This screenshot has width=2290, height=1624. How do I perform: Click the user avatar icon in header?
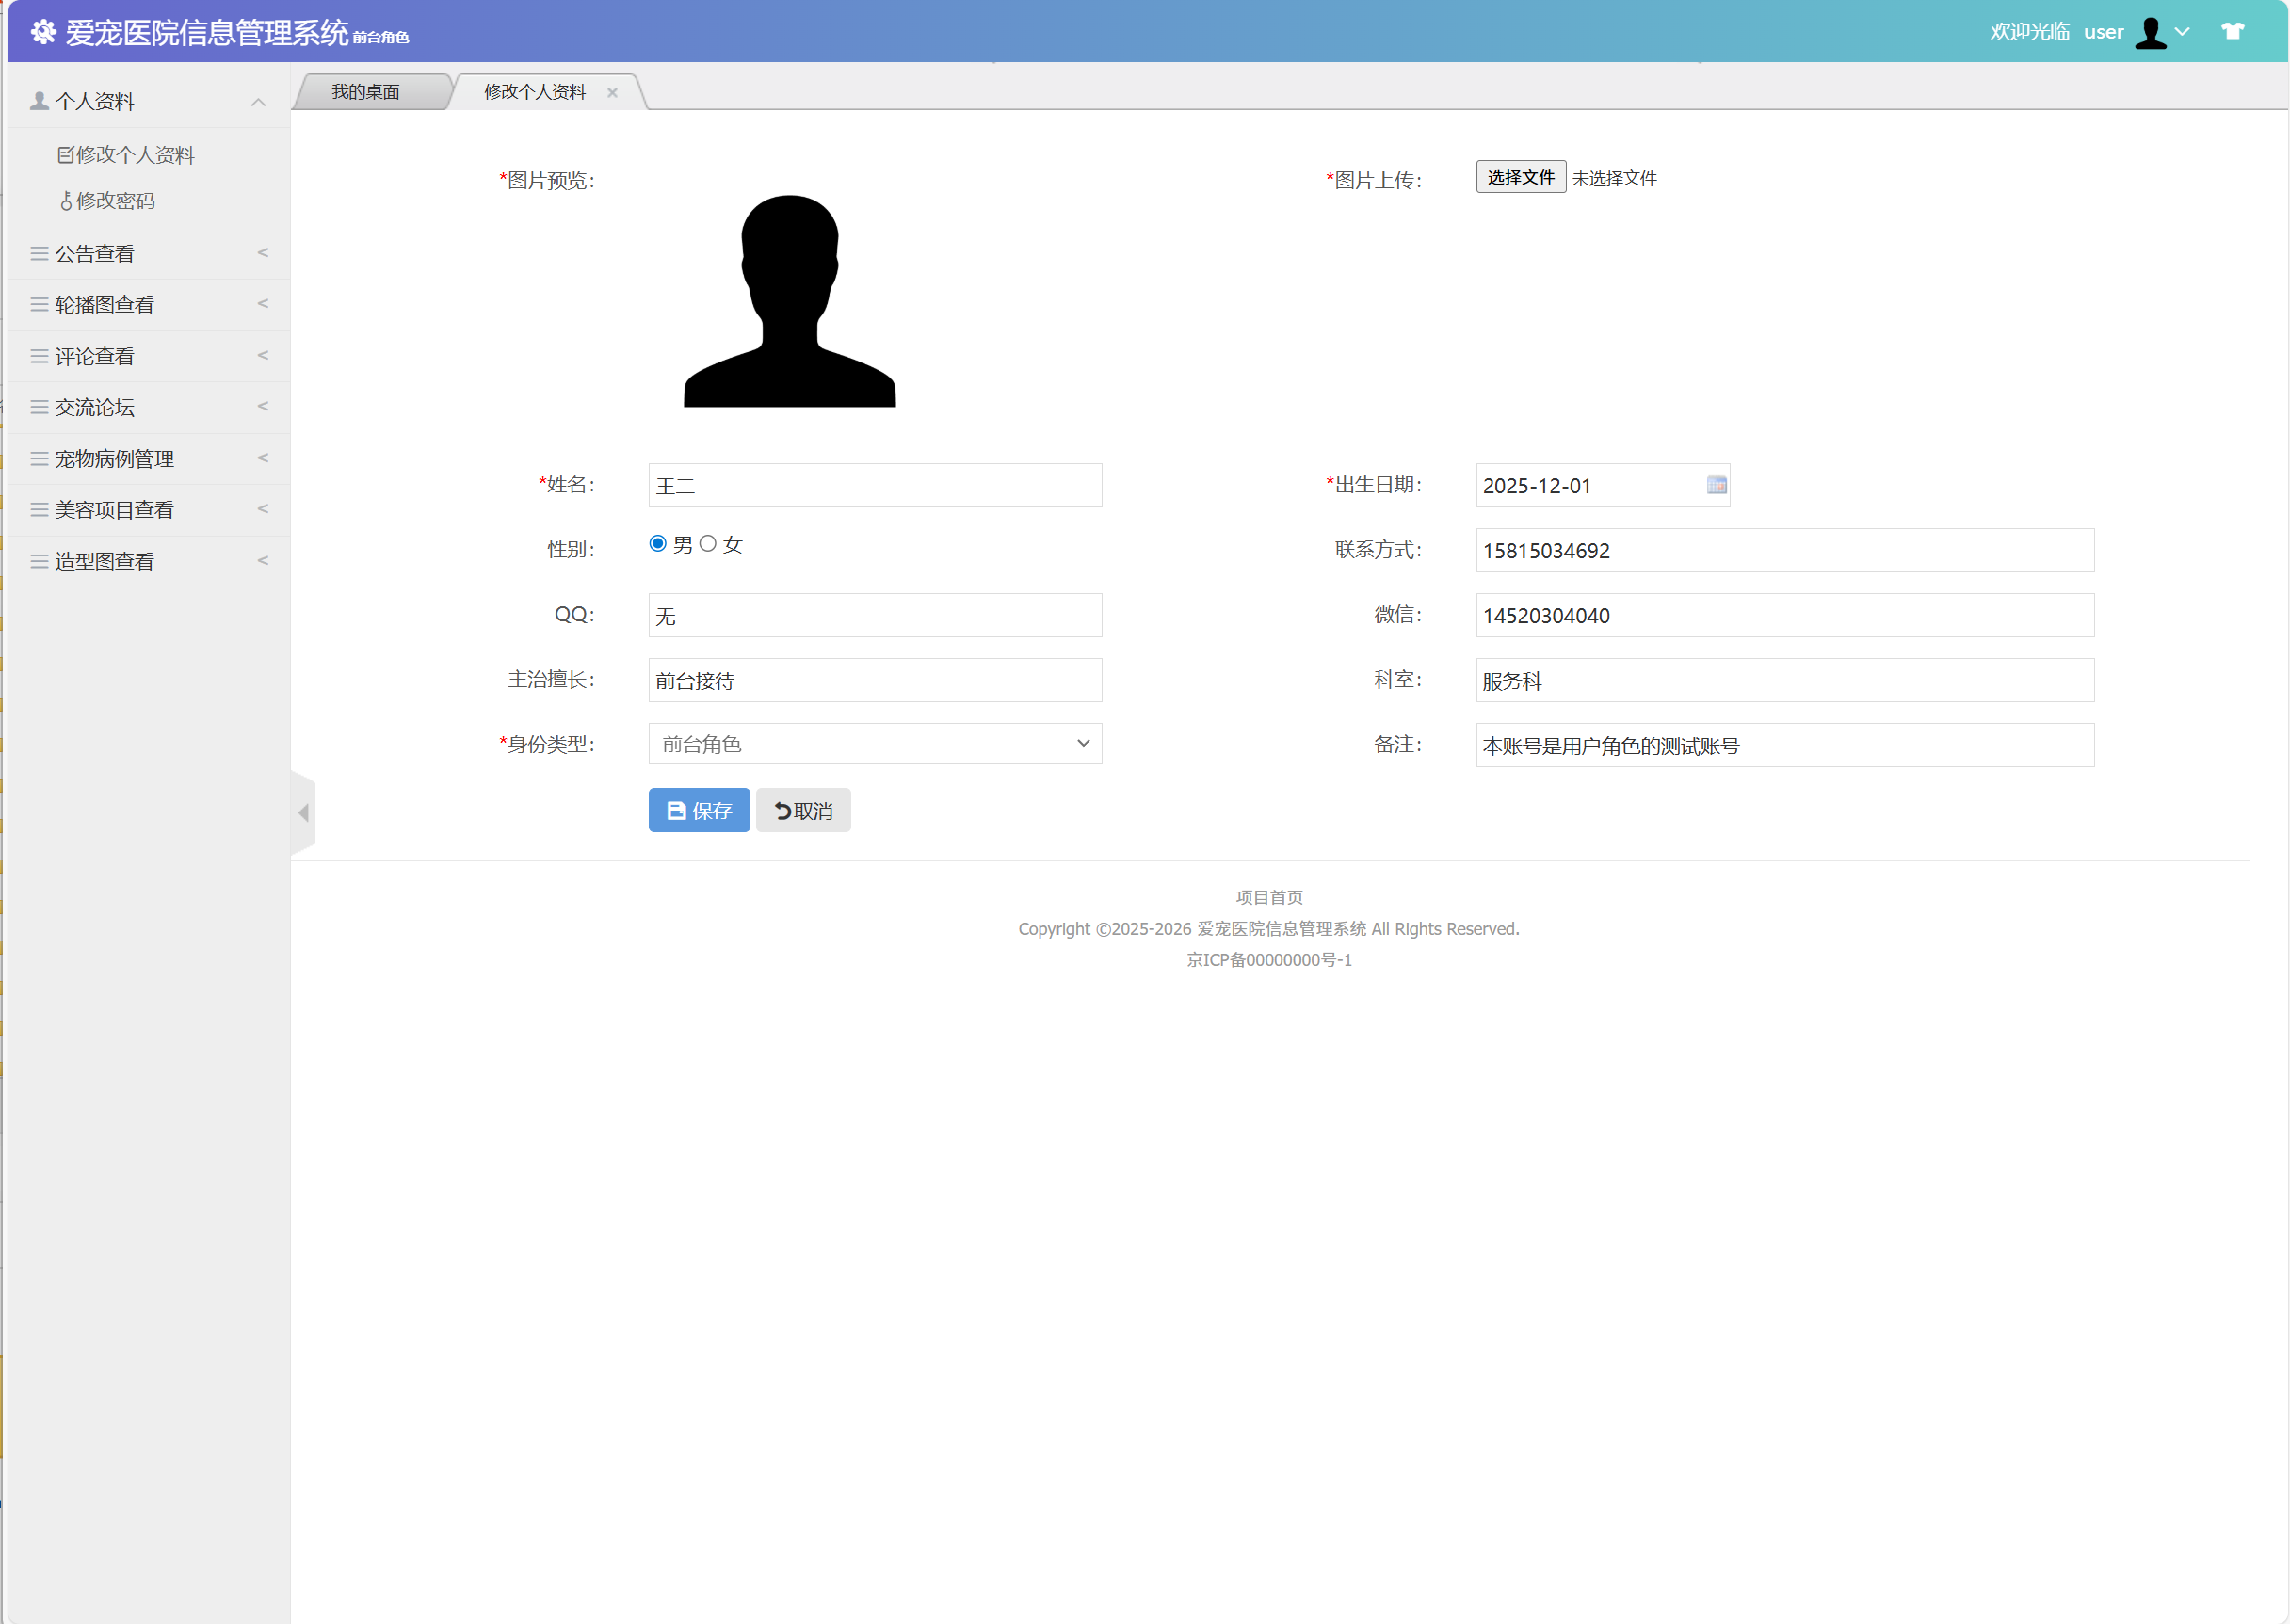coord(2150,33)
